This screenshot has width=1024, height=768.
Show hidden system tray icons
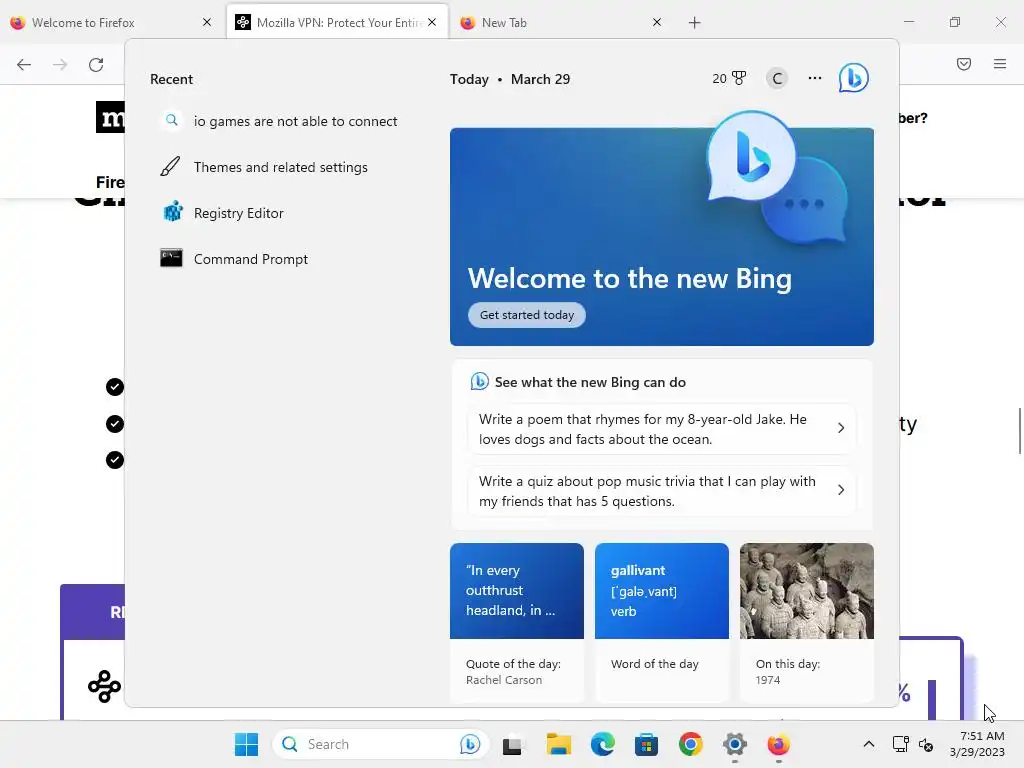tap(869, 744)
